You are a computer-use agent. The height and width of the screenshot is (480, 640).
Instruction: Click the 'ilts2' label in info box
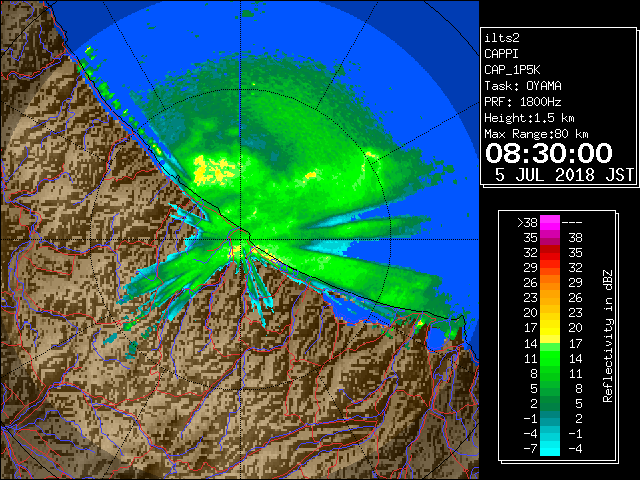[502, 38]
